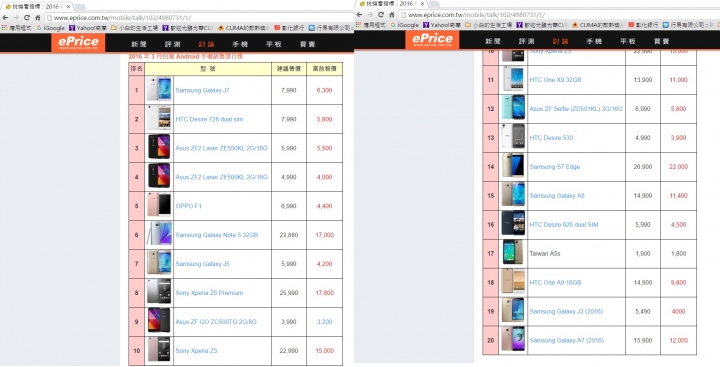Go back in the left browser window
The height and width of the screenshot is (367, 720).
pos(6,17)
